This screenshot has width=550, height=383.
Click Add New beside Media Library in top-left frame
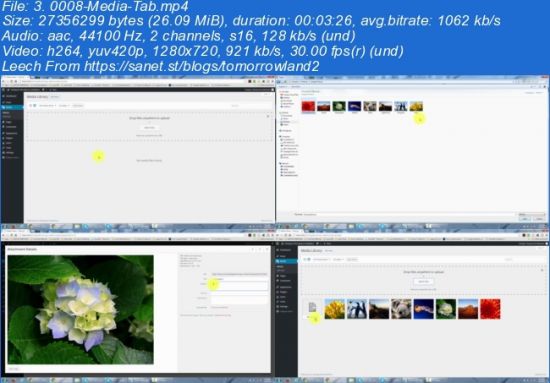(x=55, y=97)
